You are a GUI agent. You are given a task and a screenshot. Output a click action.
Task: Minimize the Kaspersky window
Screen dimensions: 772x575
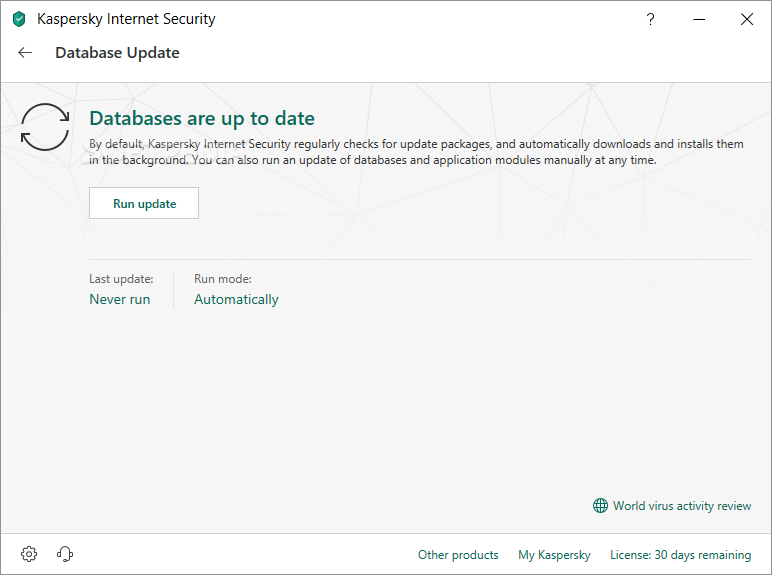[699, 20]
